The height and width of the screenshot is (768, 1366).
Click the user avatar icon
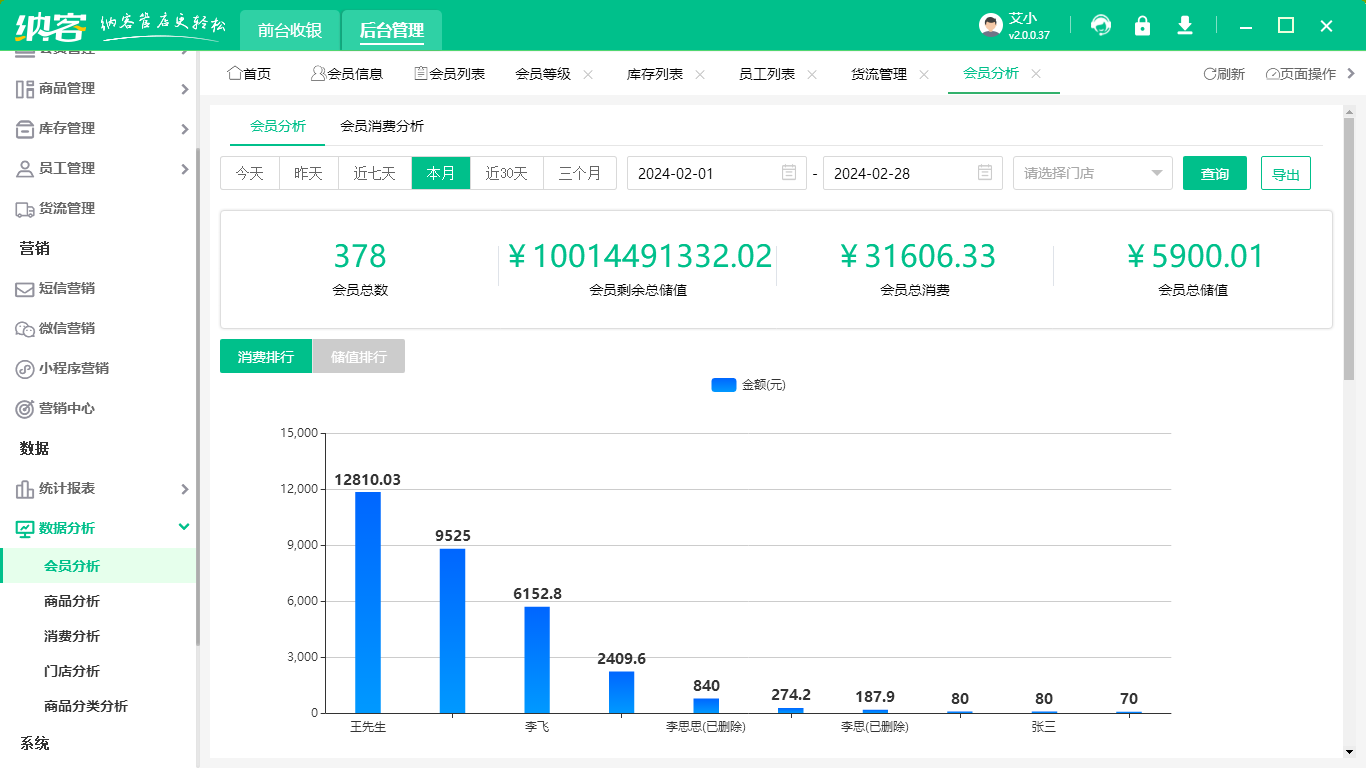click(x=990, y=25)
